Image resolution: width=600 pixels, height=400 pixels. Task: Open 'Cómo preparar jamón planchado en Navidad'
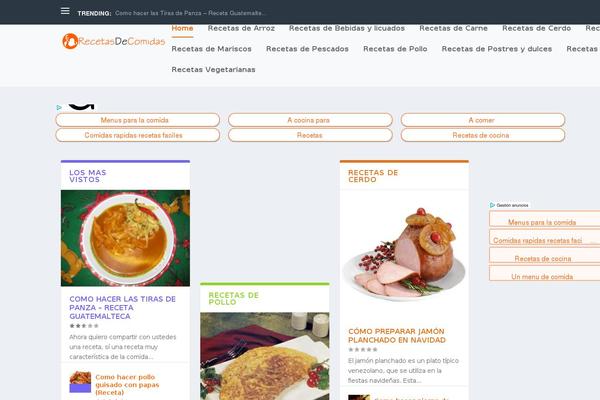click(397, 336)
